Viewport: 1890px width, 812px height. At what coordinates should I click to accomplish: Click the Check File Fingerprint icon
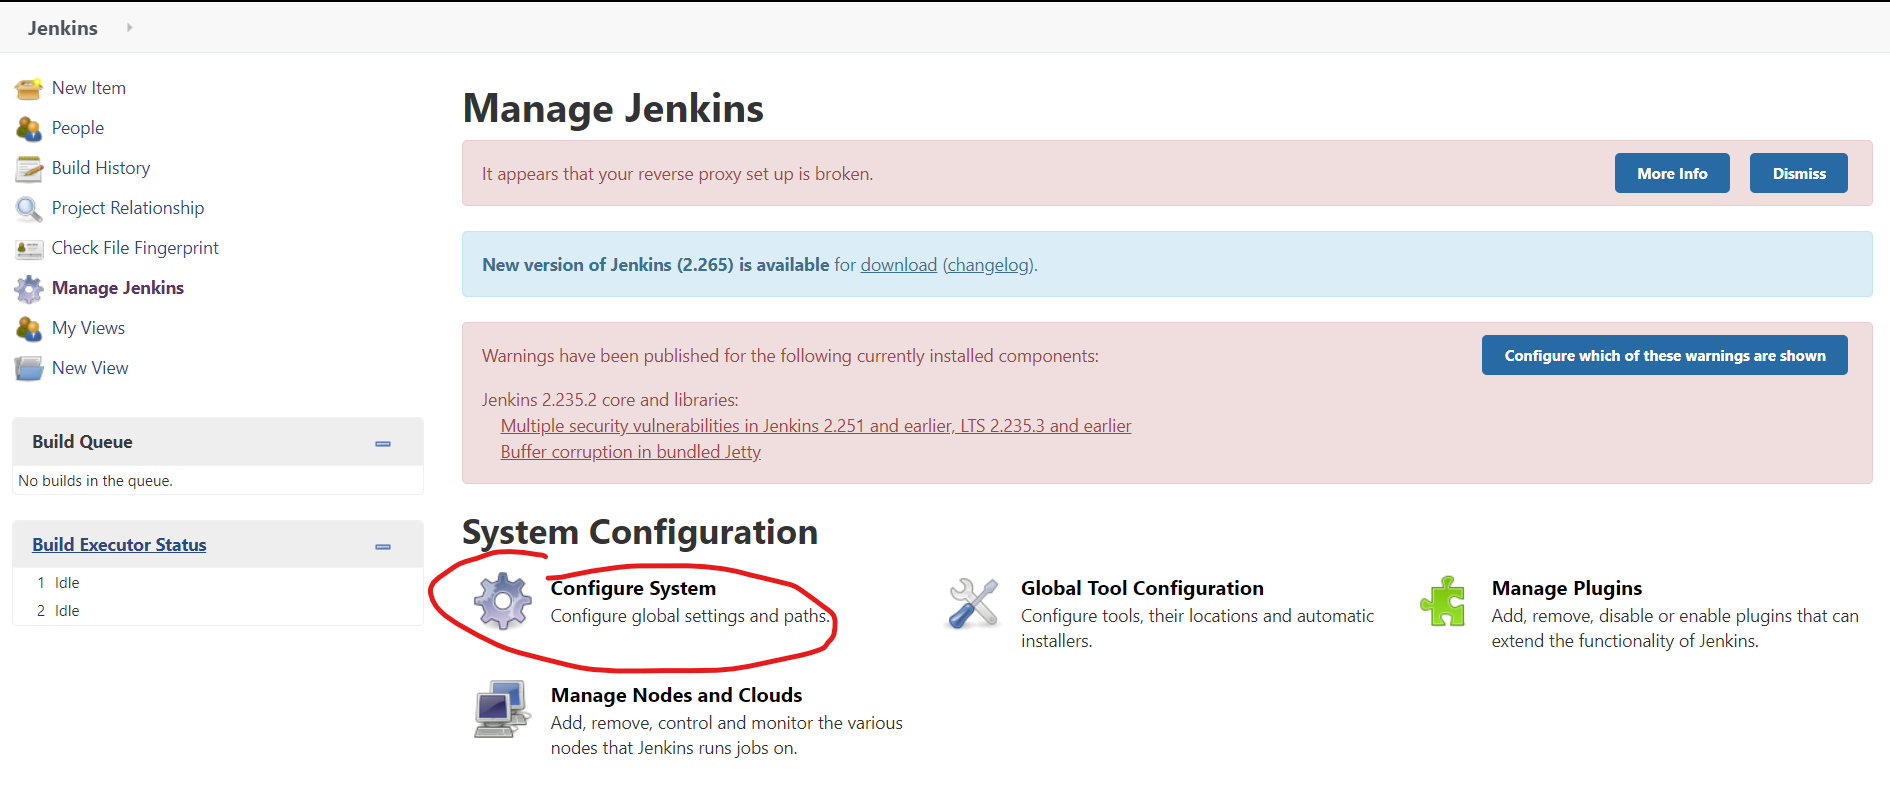point(29,249)
